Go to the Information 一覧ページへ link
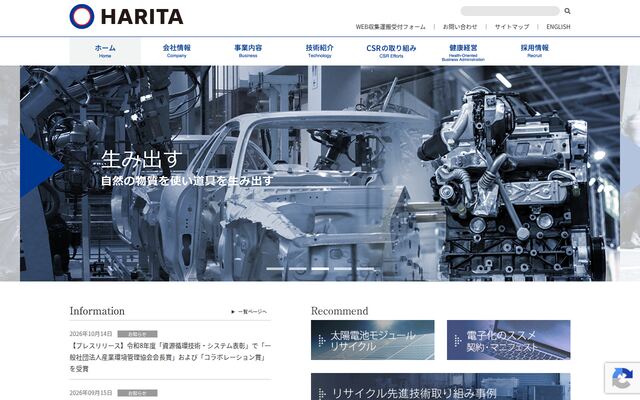Viewport: 640px width, 400px height. click(249, 312)
